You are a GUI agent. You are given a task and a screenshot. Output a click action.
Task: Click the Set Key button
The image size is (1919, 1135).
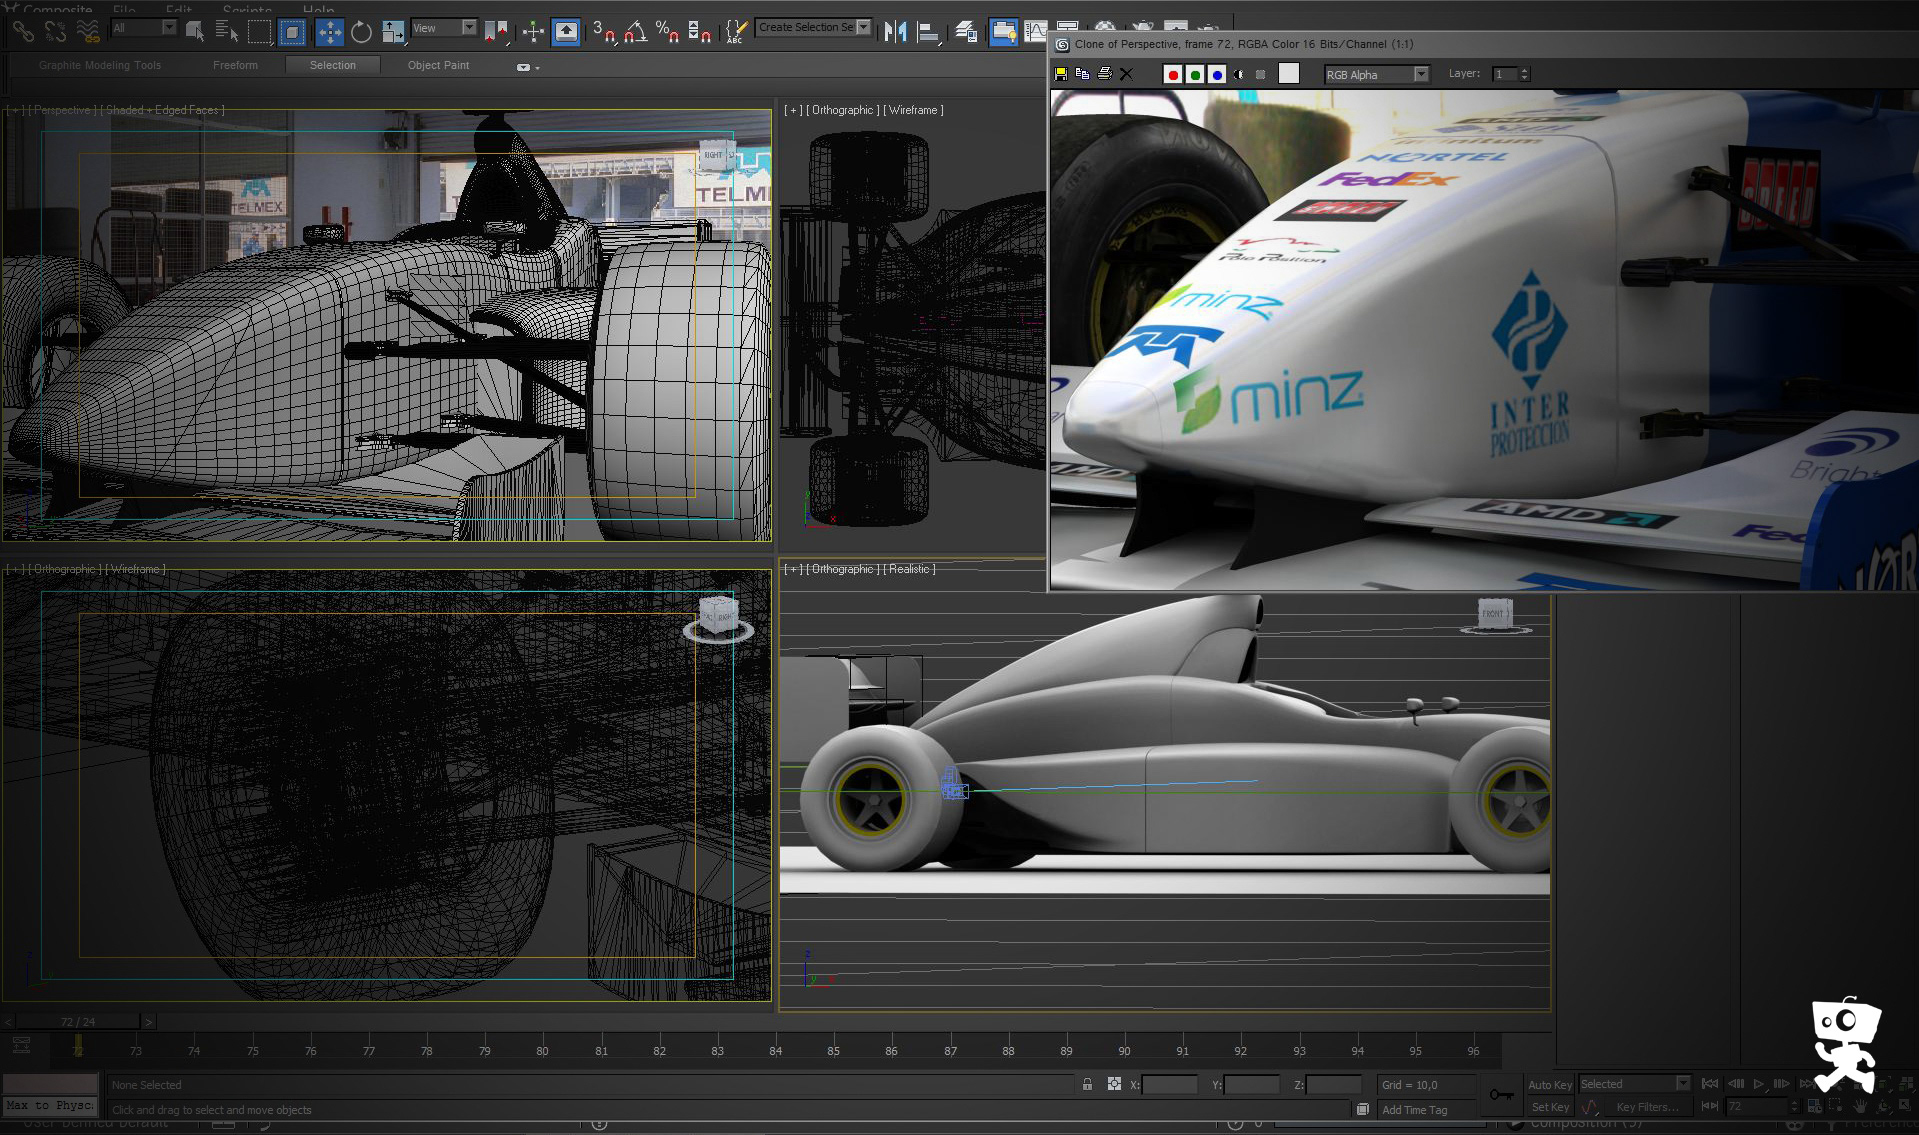click(x=1550, y=1107)
